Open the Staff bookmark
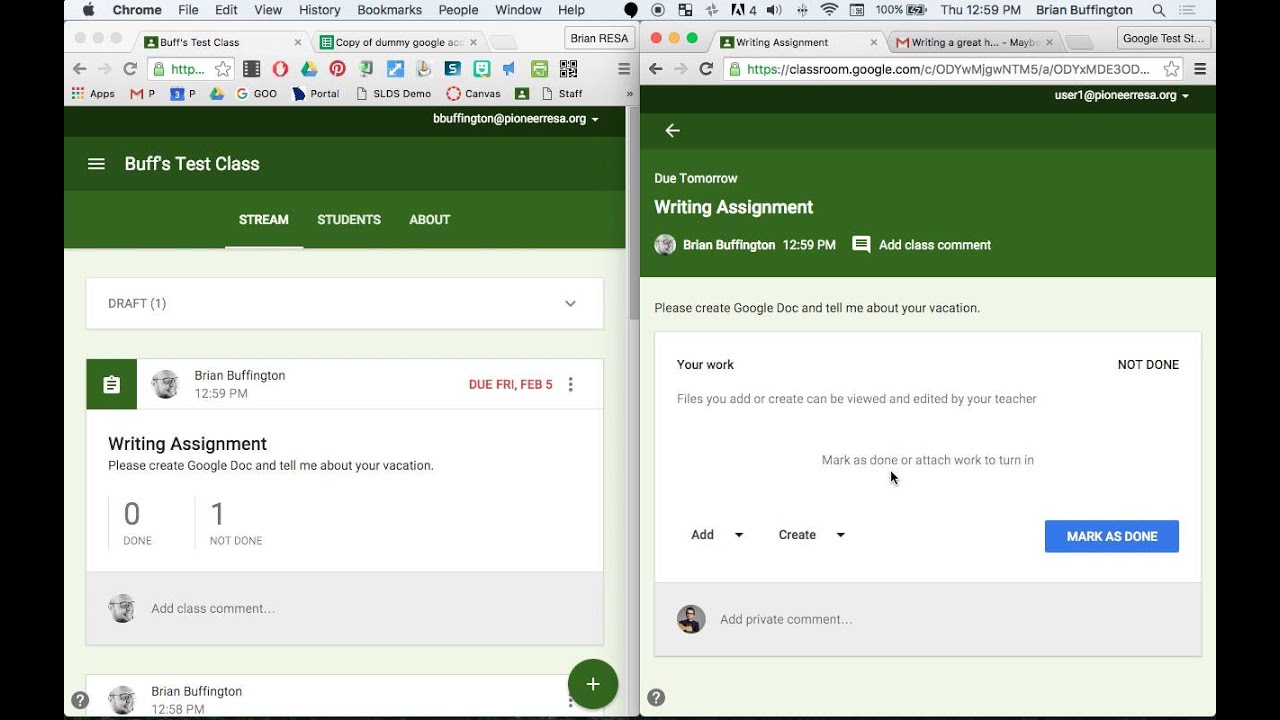Image resolution: width=1280 pixels, height=720 pixels. click(x=562, y=94)
